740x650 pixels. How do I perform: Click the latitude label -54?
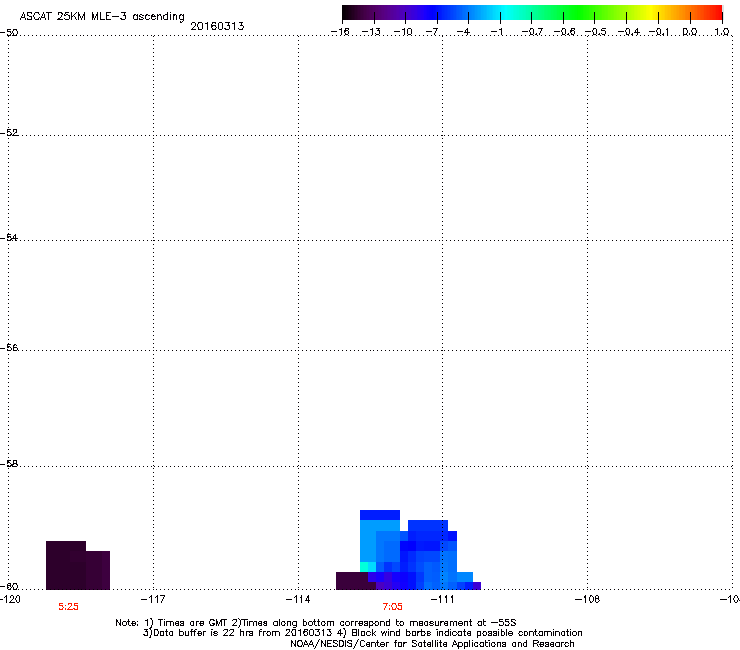(x=9, y=237)
